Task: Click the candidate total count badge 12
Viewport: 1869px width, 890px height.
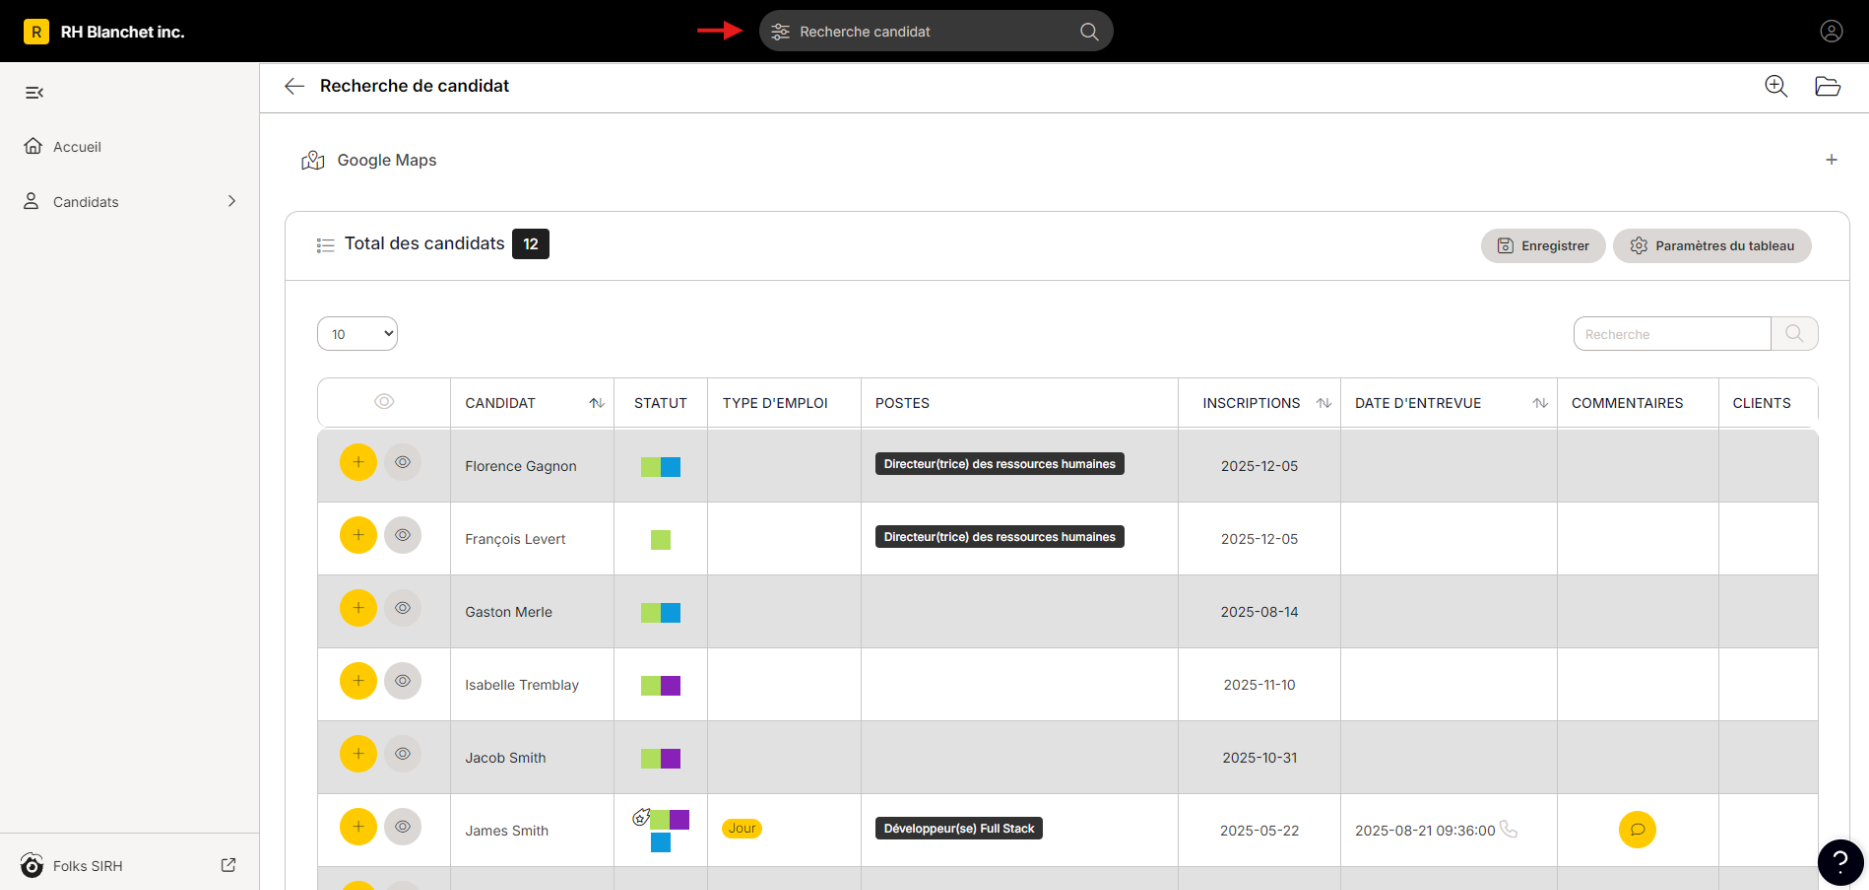Action: coord(531,244)
